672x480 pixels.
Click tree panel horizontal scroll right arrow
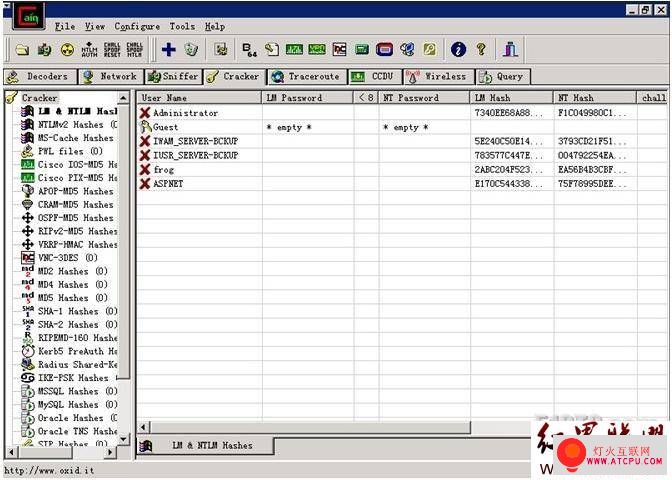point(111,452)
